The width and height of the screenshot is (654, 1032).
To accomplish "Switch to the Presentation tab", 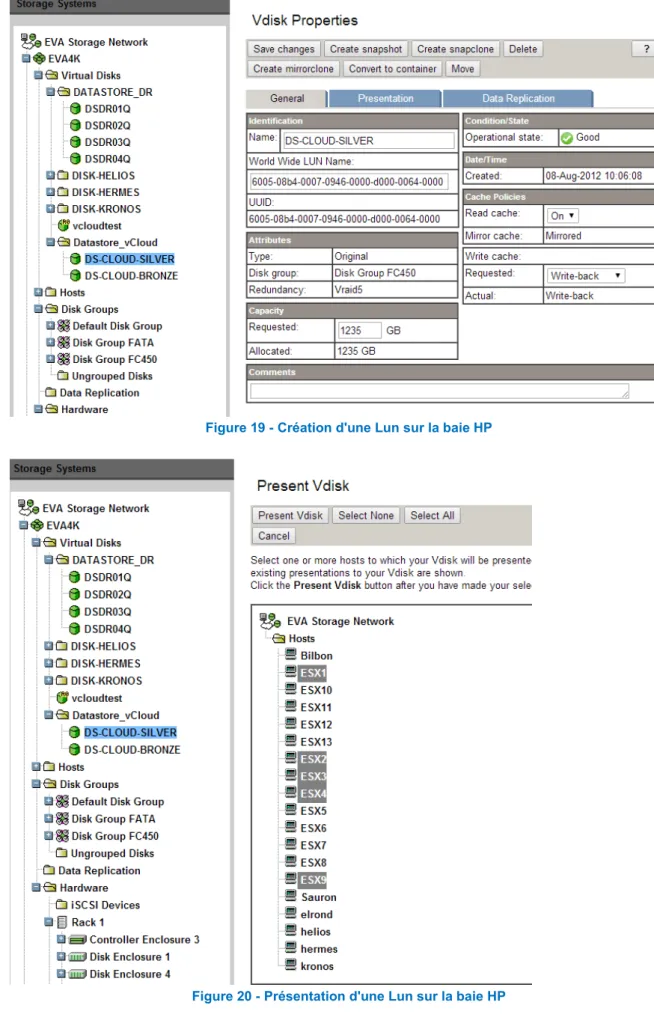I will point(386,99).
